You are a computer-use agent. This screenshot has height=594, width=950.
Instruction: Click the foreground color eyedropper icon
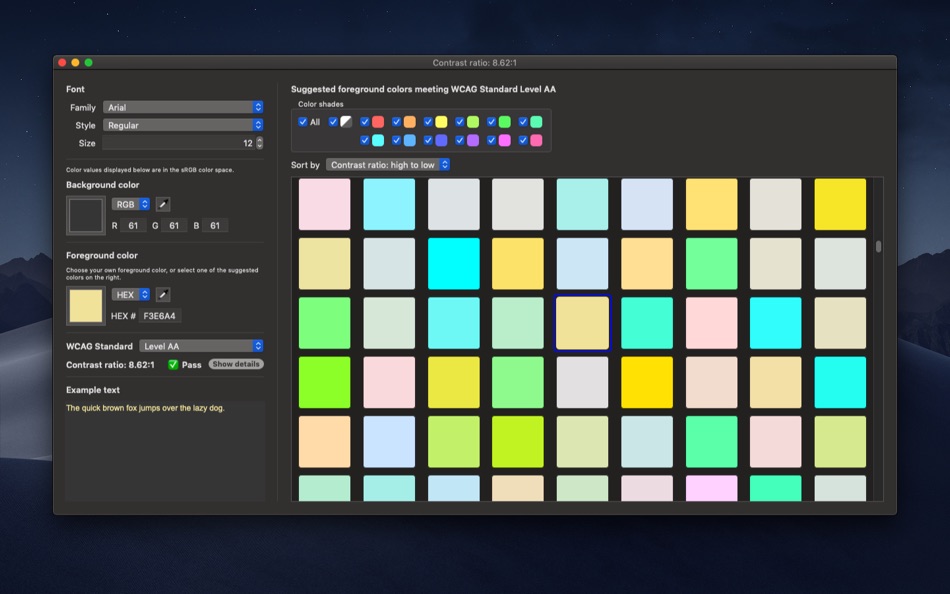[163, 295]
